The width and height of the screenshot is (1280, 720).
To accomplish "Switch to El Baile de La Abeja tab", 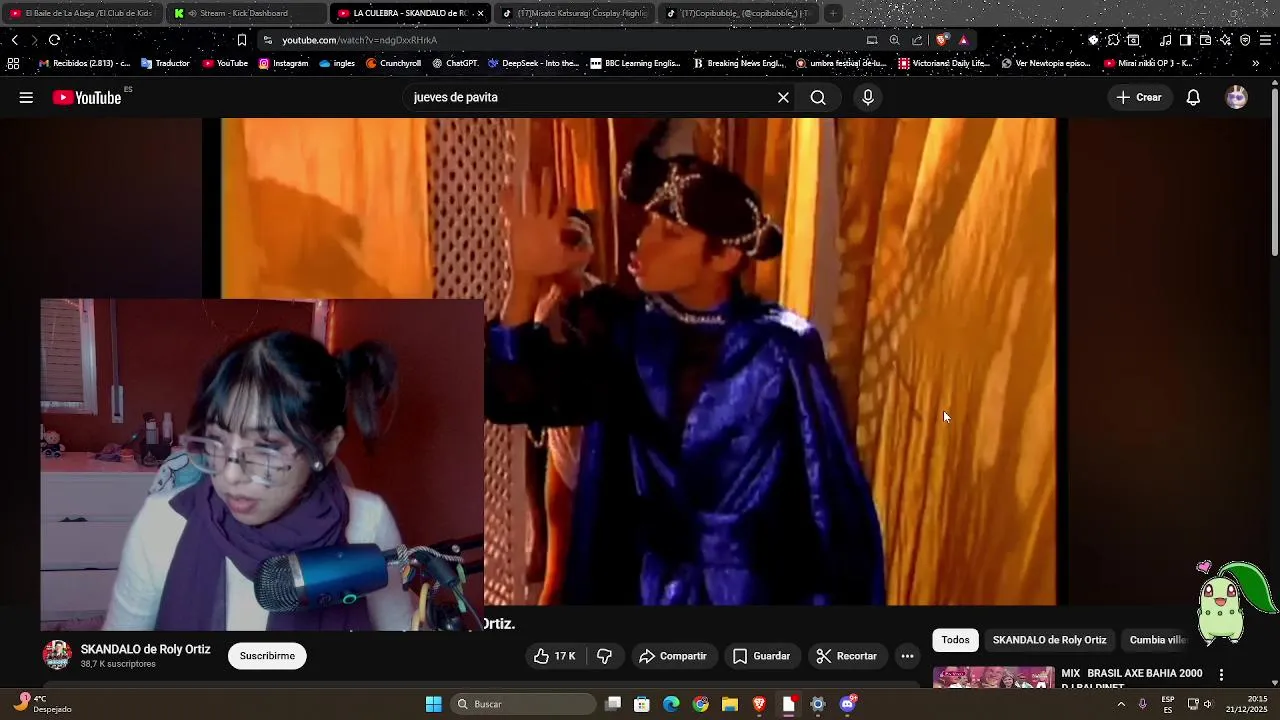I will pyautogui.click(x=81, y=13).
